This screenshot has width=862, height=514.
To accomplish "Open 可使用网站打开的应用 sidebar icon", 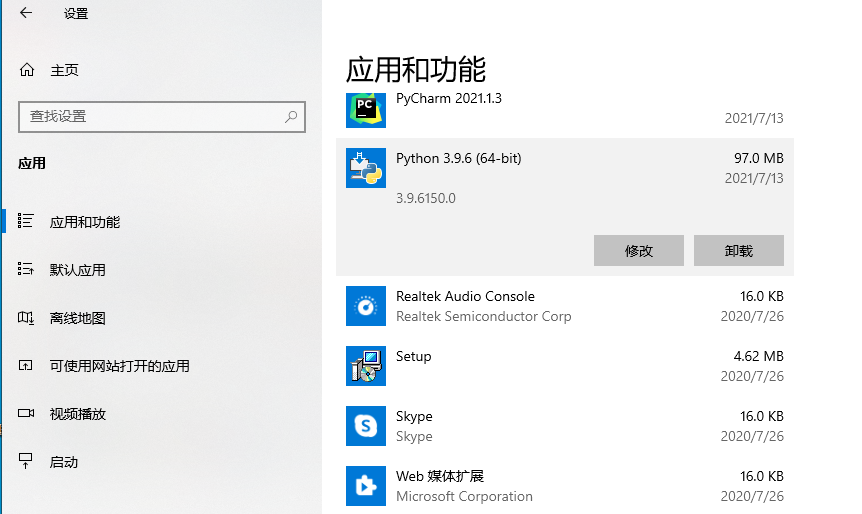I will pos(26,365).
